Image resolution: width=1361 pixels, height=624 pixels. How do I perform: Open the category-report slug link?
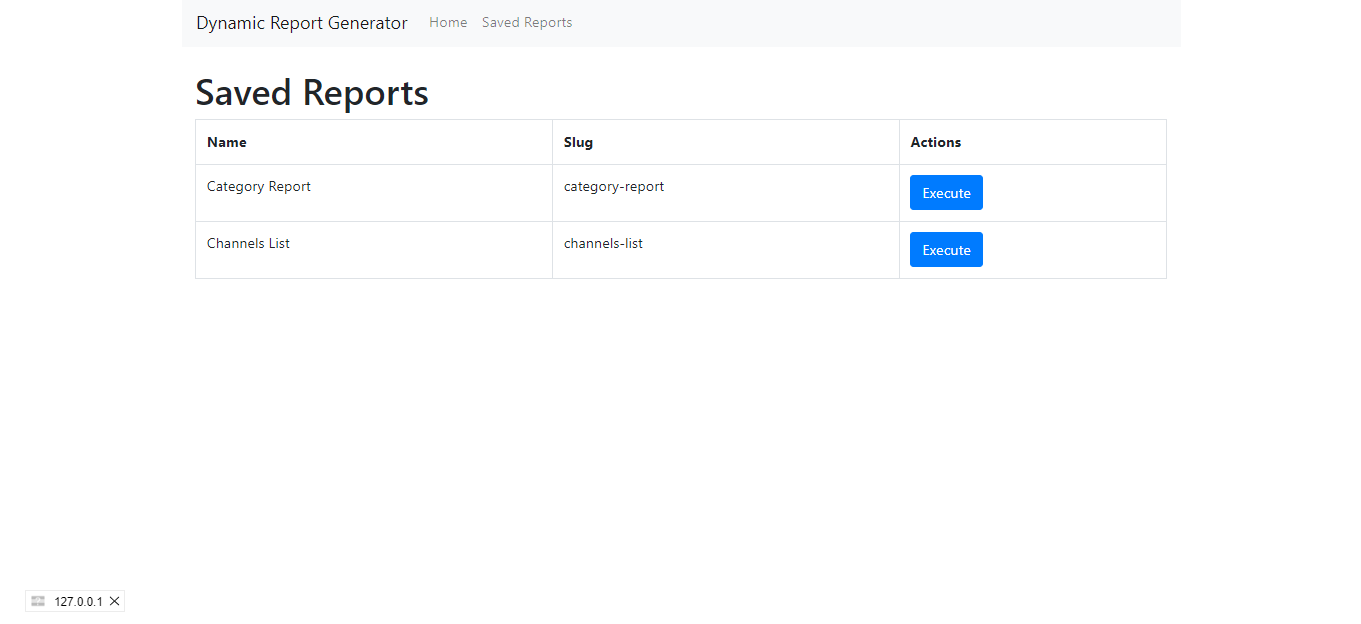[x=614, y=186]
